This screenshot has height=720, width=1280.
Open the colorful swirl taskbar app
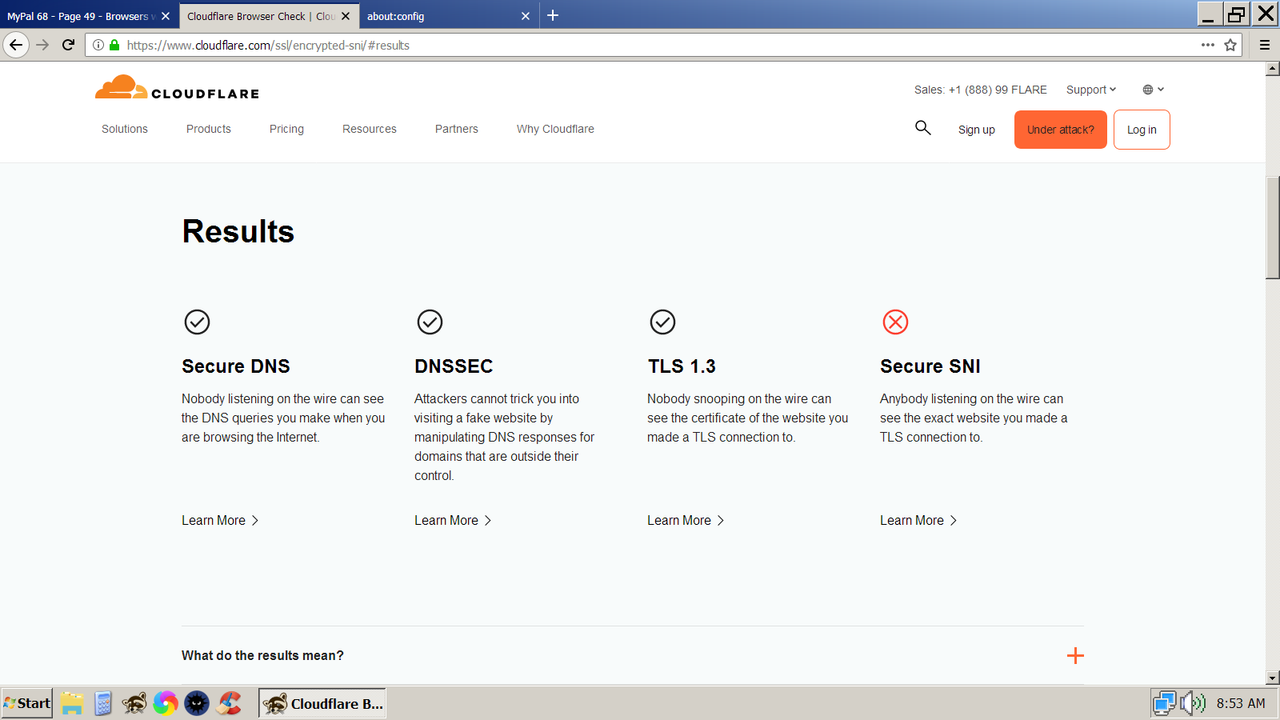click(x=165, y=704)
